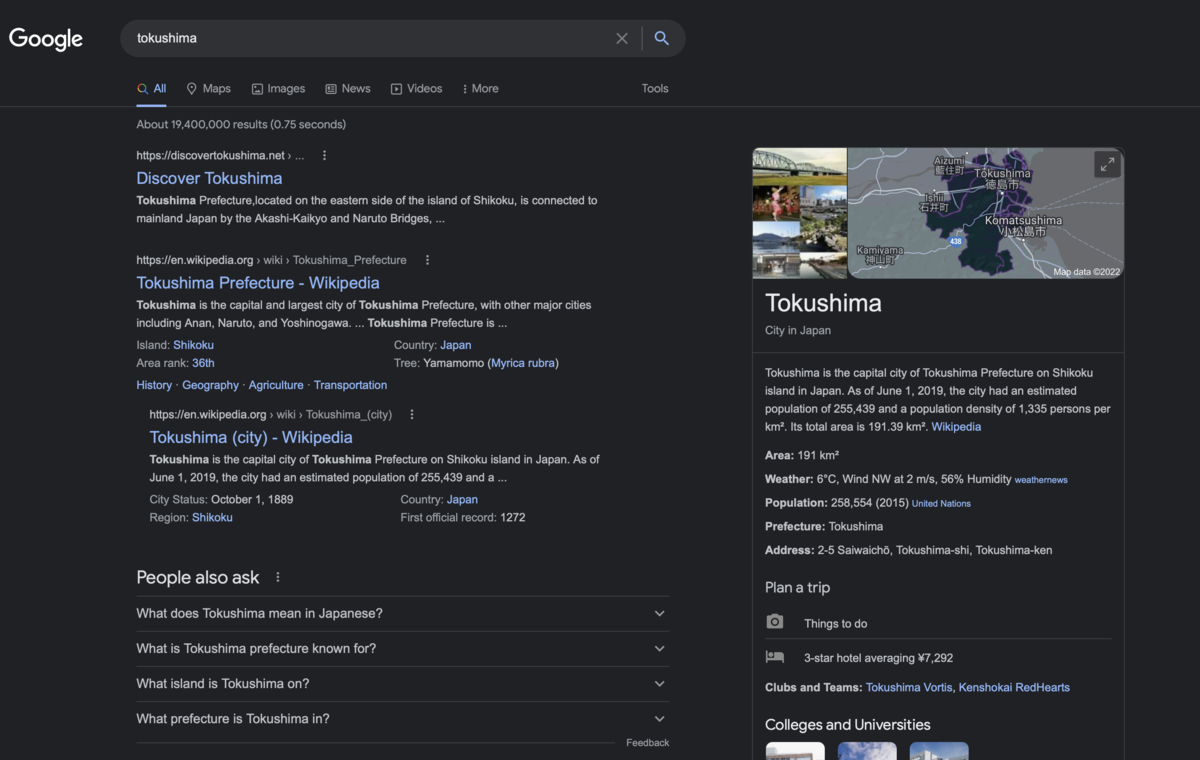Open Wikipedia link in knowledge panel description
The width and height of the screenshot is (1200, 760).
pos(956,427)
